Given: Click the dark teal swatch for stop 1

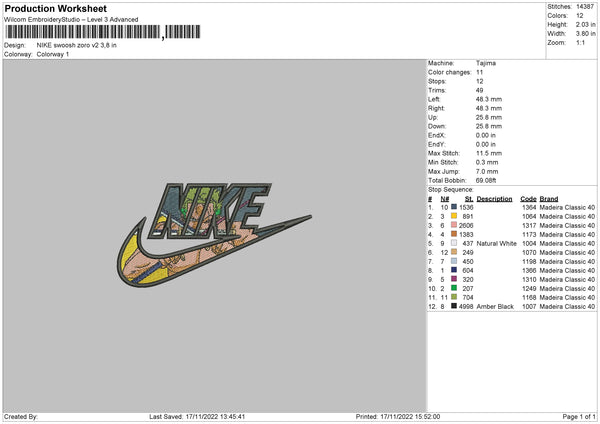Looking at the screenshot, I should coord(454,207).
